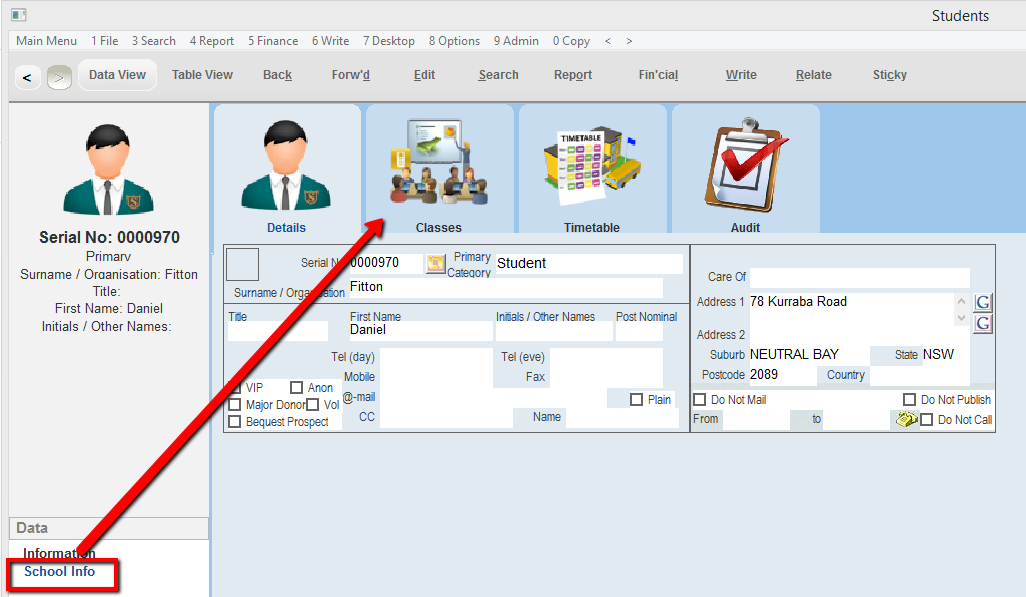Open the 4 Report menu
Image resolution: width=1026 pixels, height=597 pixels.
(x=212, y=41)
